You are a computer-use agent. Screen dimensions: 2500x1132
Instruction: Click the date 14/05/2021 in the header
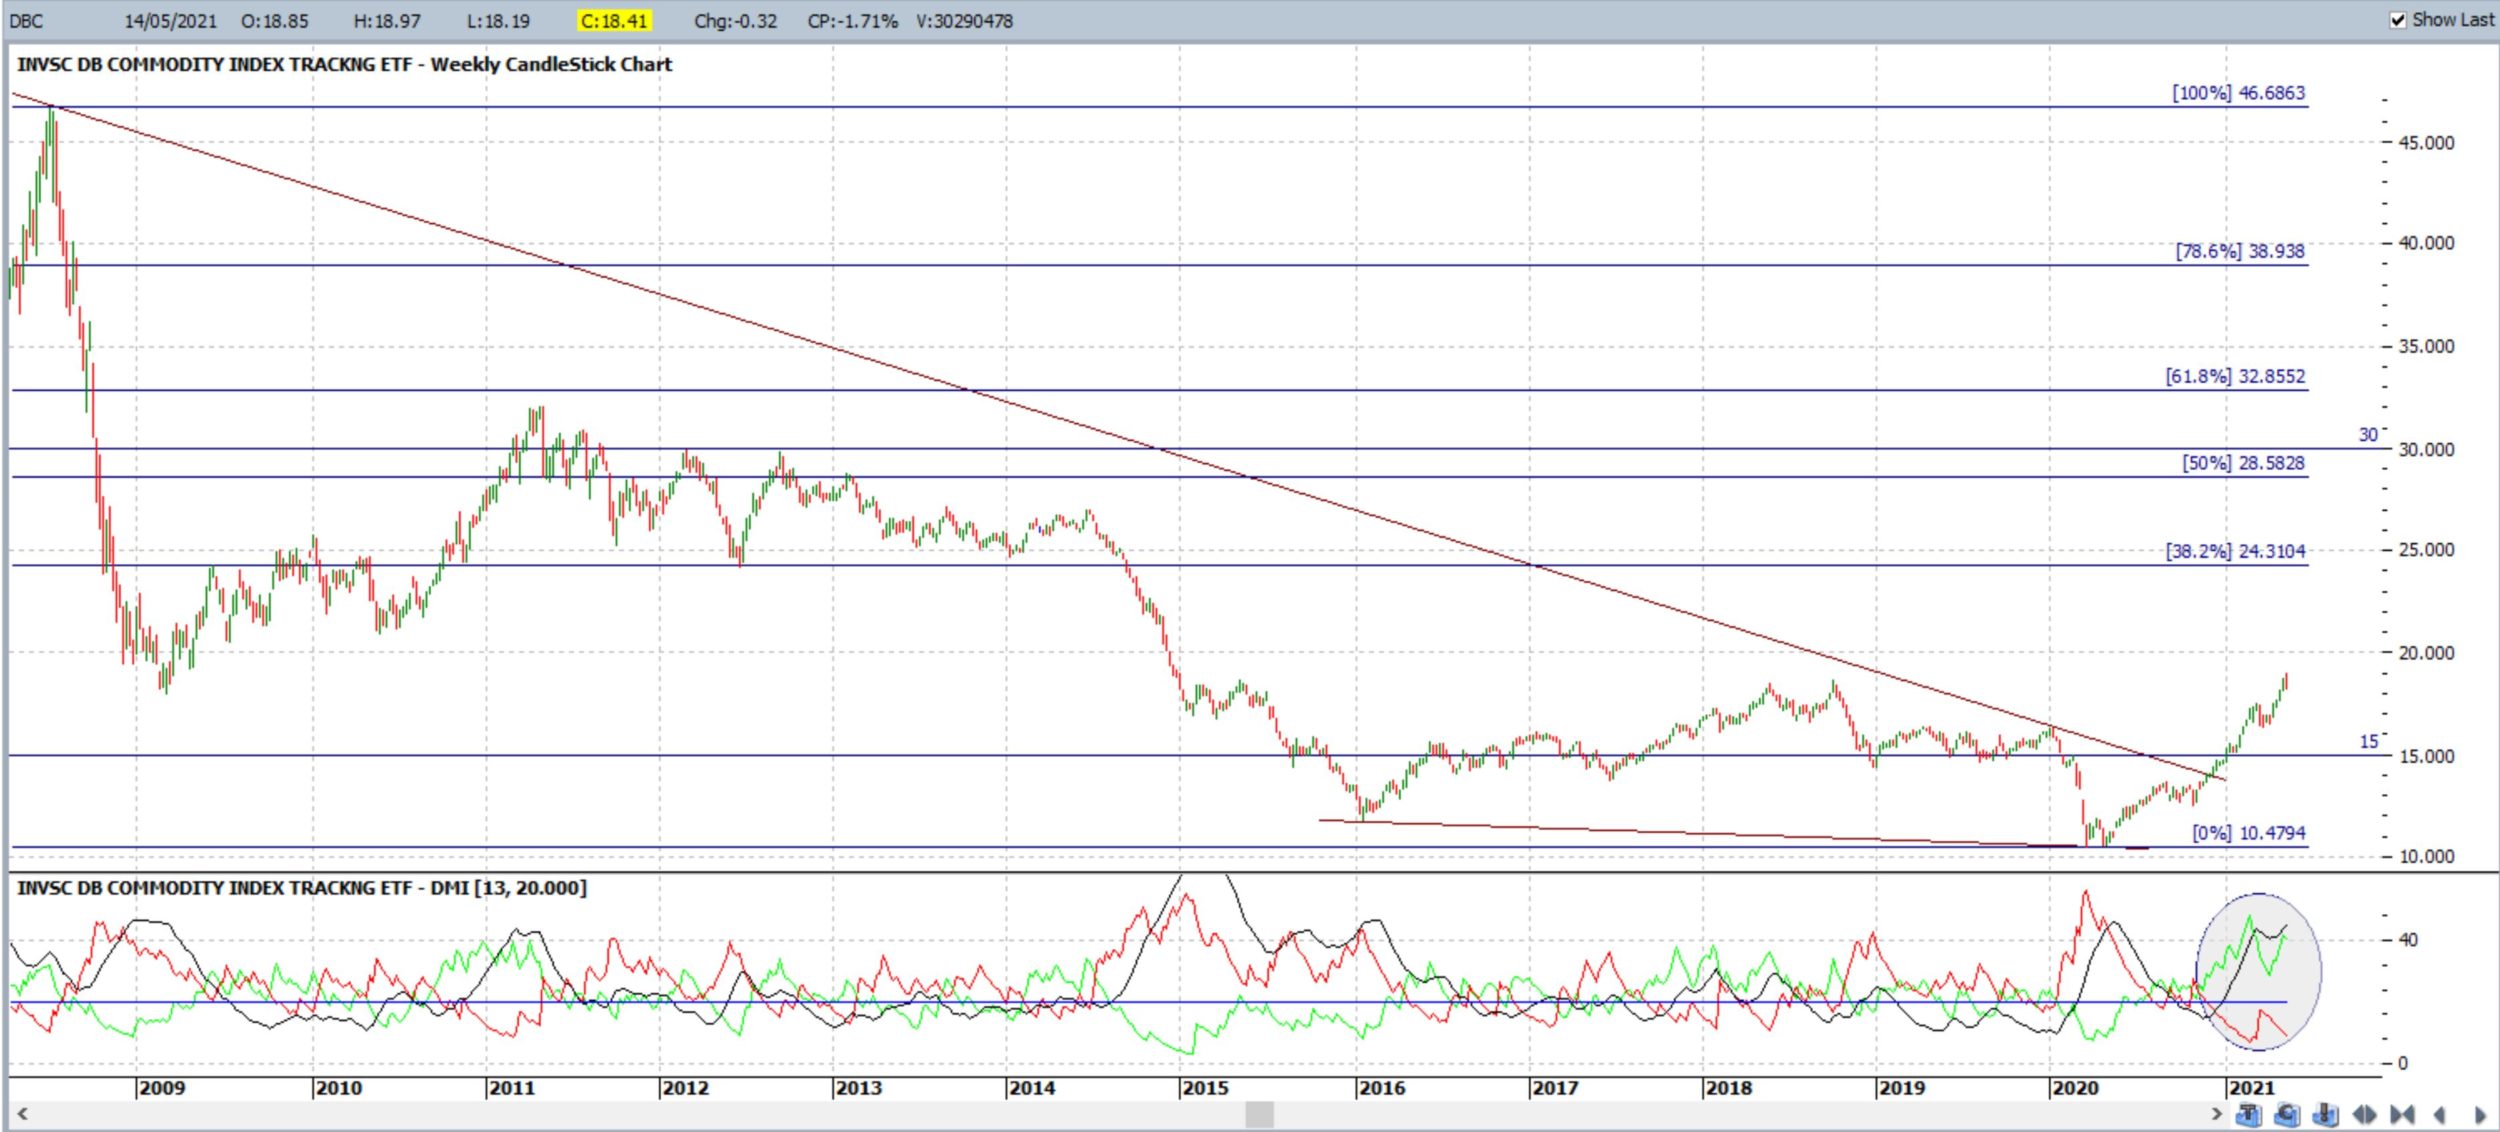tap(170, 21)
